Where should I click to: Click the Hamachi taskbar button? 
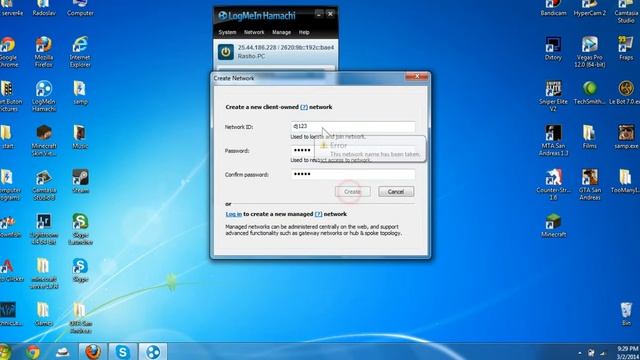point(153,352)
